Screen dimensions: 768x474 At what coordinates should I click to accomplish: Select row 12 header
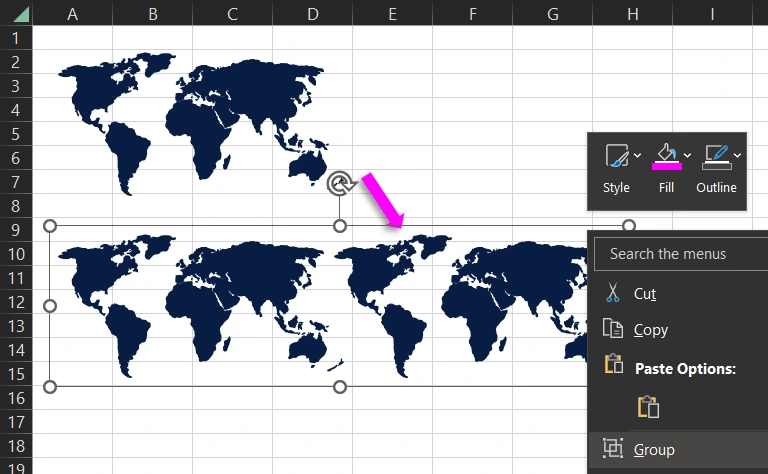(x=16, y=302)
